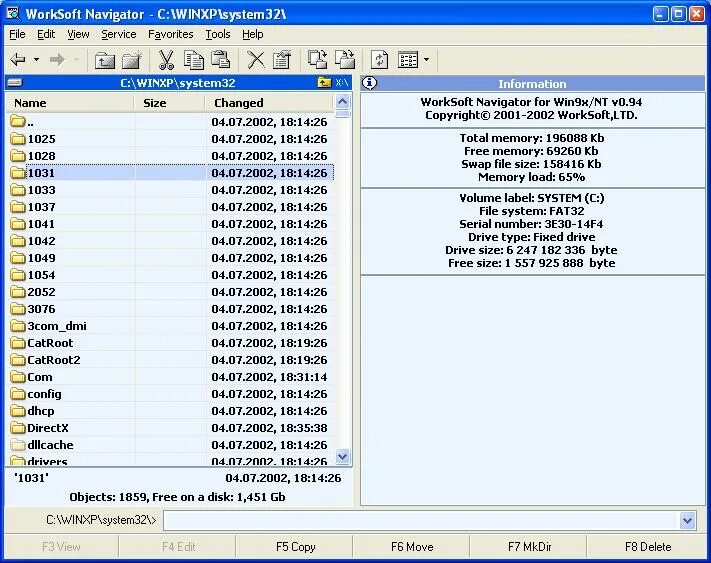Viewport: 711px width, 563px height.
Task: Click the Information panel info icon
Action: [x=370, y=83]
